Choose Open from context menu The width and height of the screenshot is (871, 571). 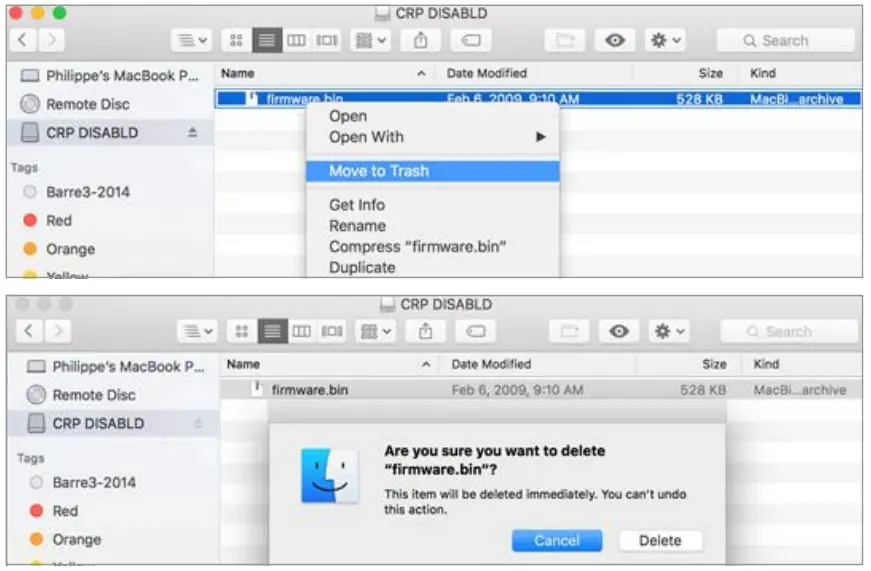(x=432, y=116)
